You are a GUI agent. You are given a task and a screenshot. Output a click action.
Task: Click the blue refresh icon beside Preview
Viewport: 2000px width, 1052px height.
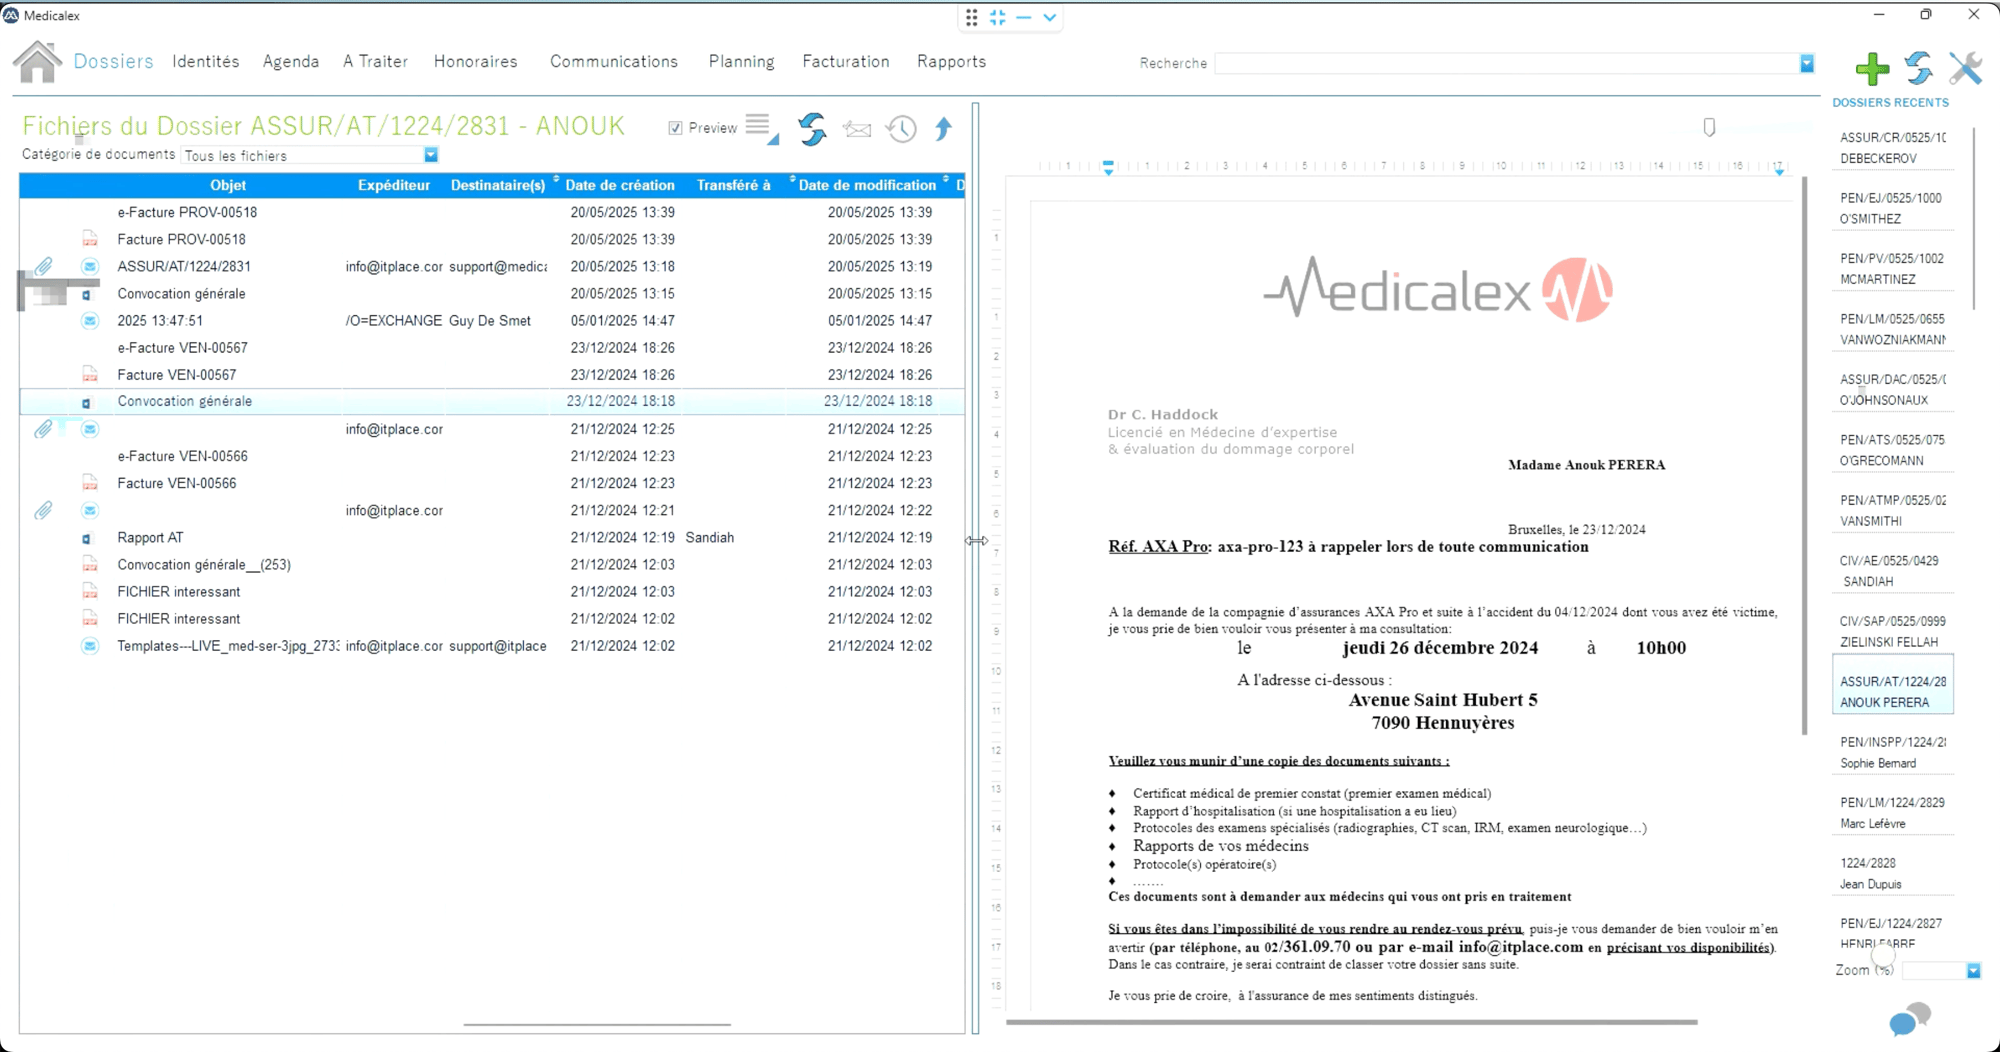pos(812,129)
